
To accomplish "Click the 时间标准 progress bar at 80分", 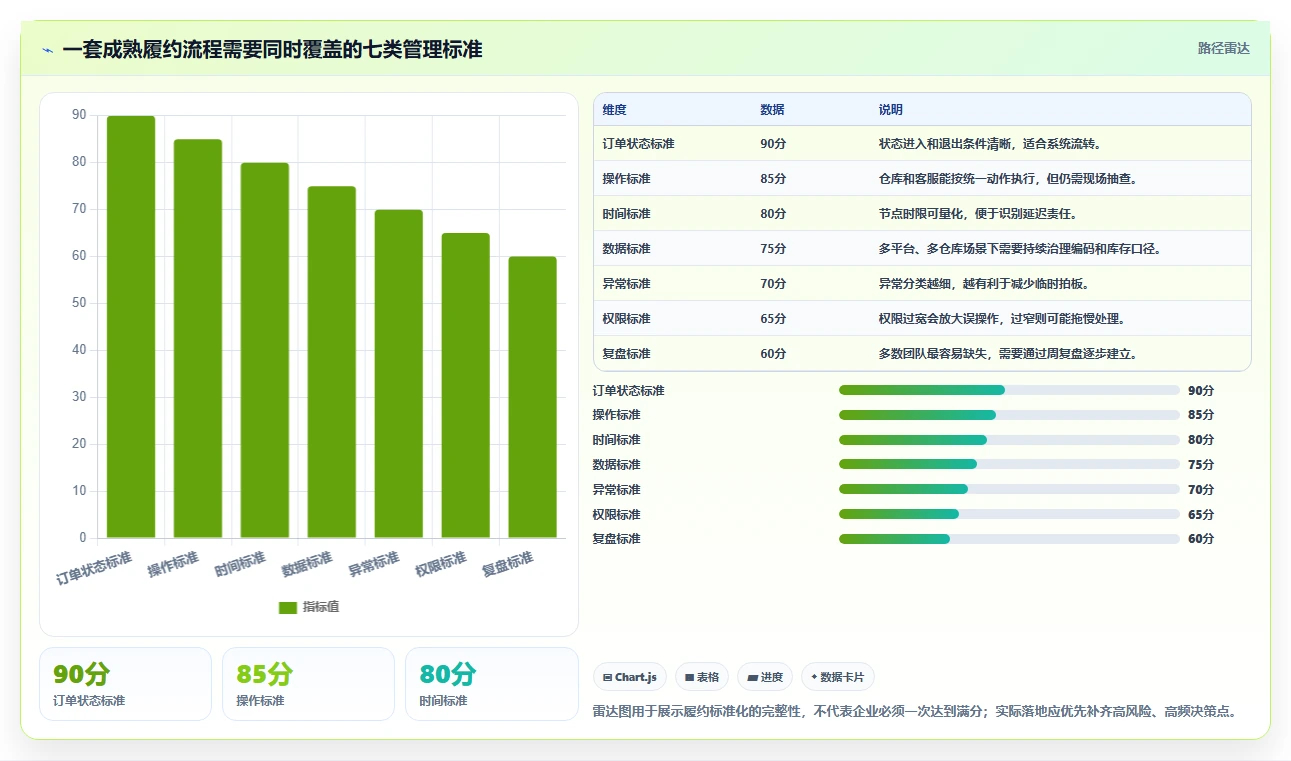I will point(1010,440).
